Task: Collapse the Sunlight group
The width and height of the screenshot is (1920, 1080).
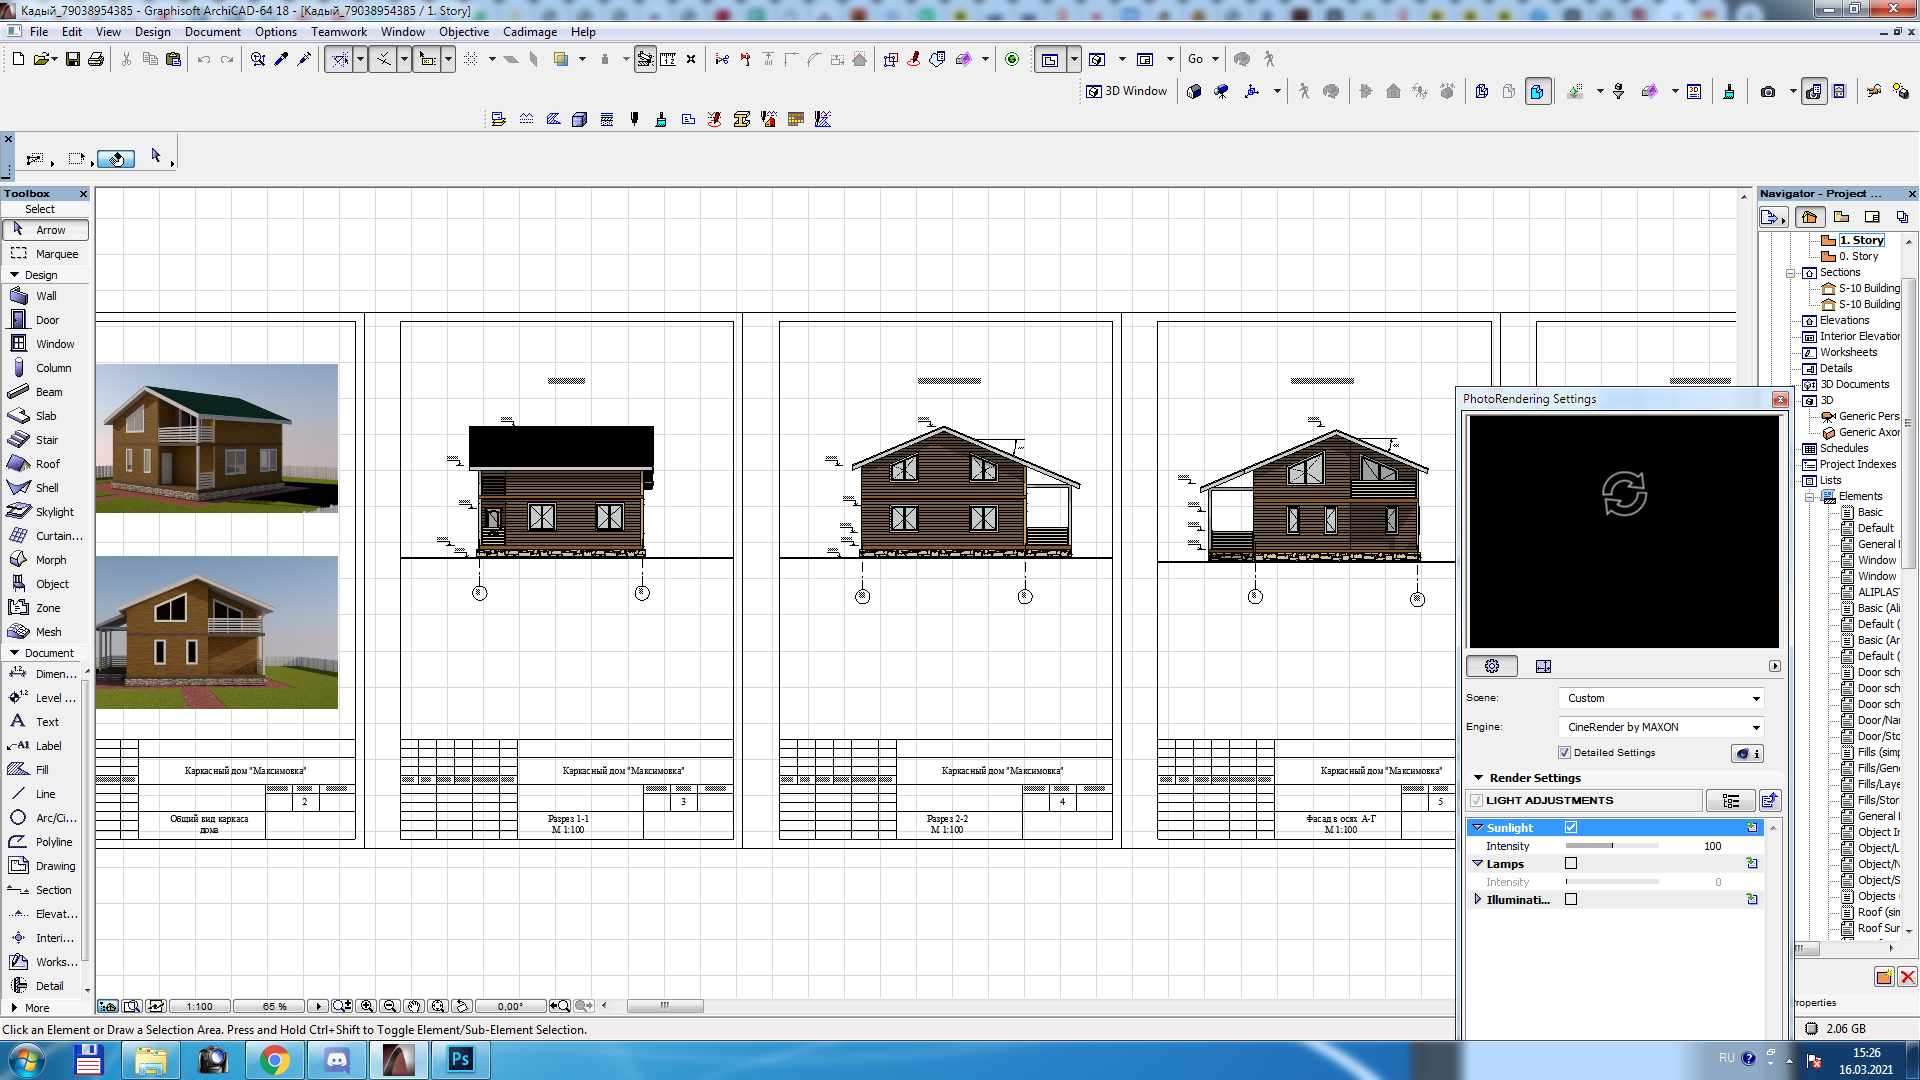Action: tap(1478, 828)
